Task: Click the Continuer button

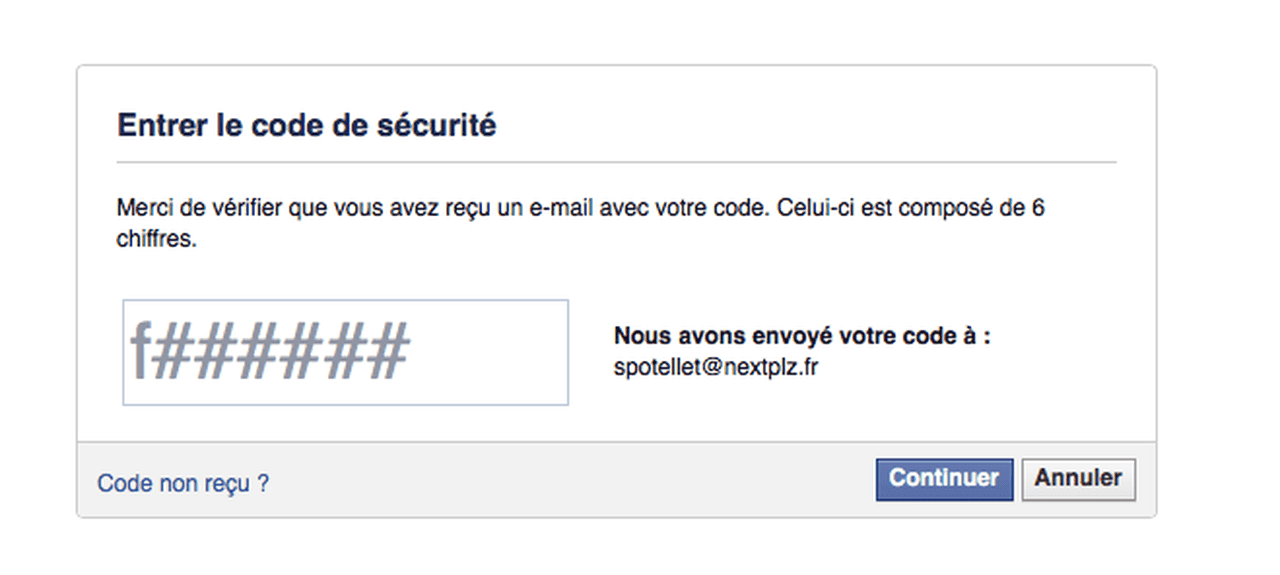Action: 944,479
